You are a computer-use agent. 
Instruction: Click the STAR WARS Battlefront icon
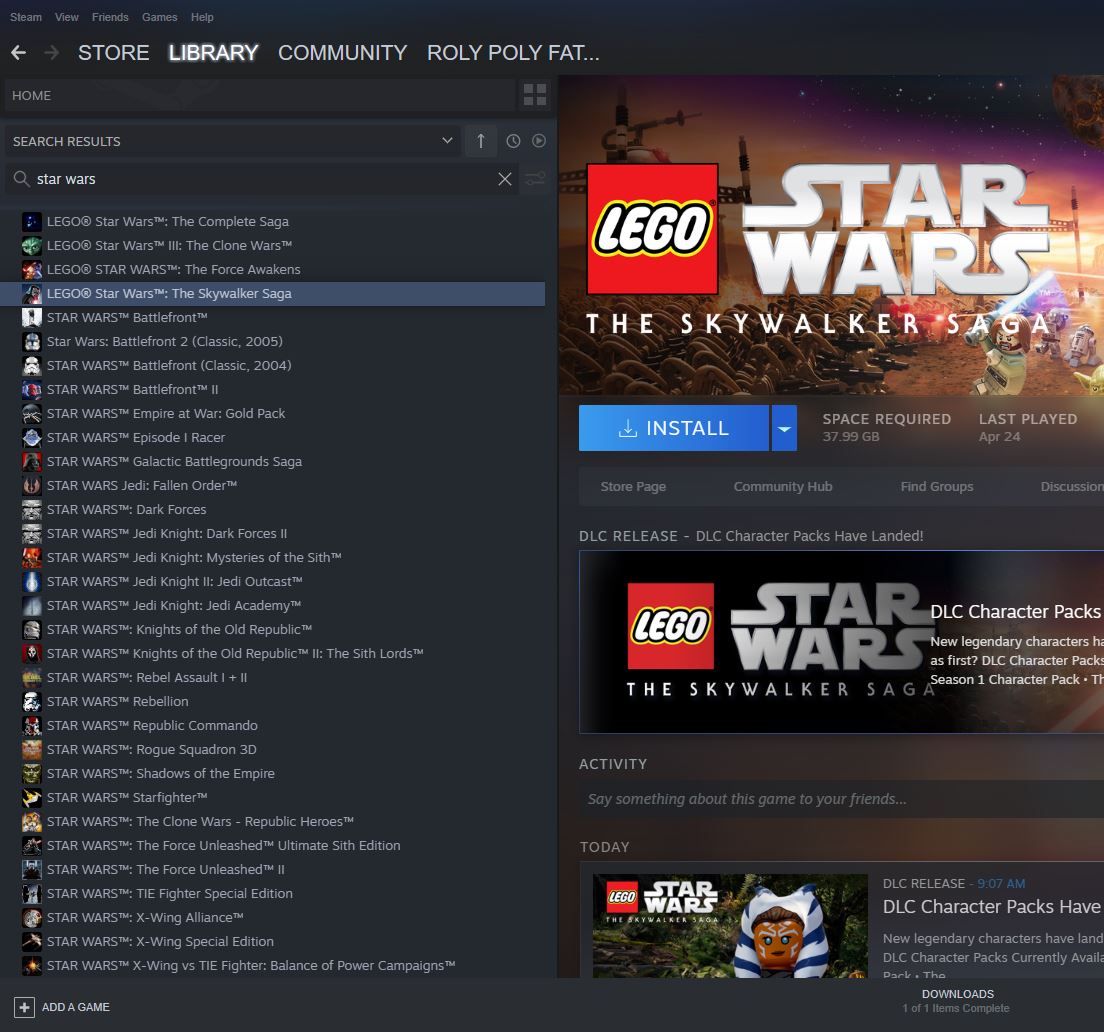pos(32,317)
